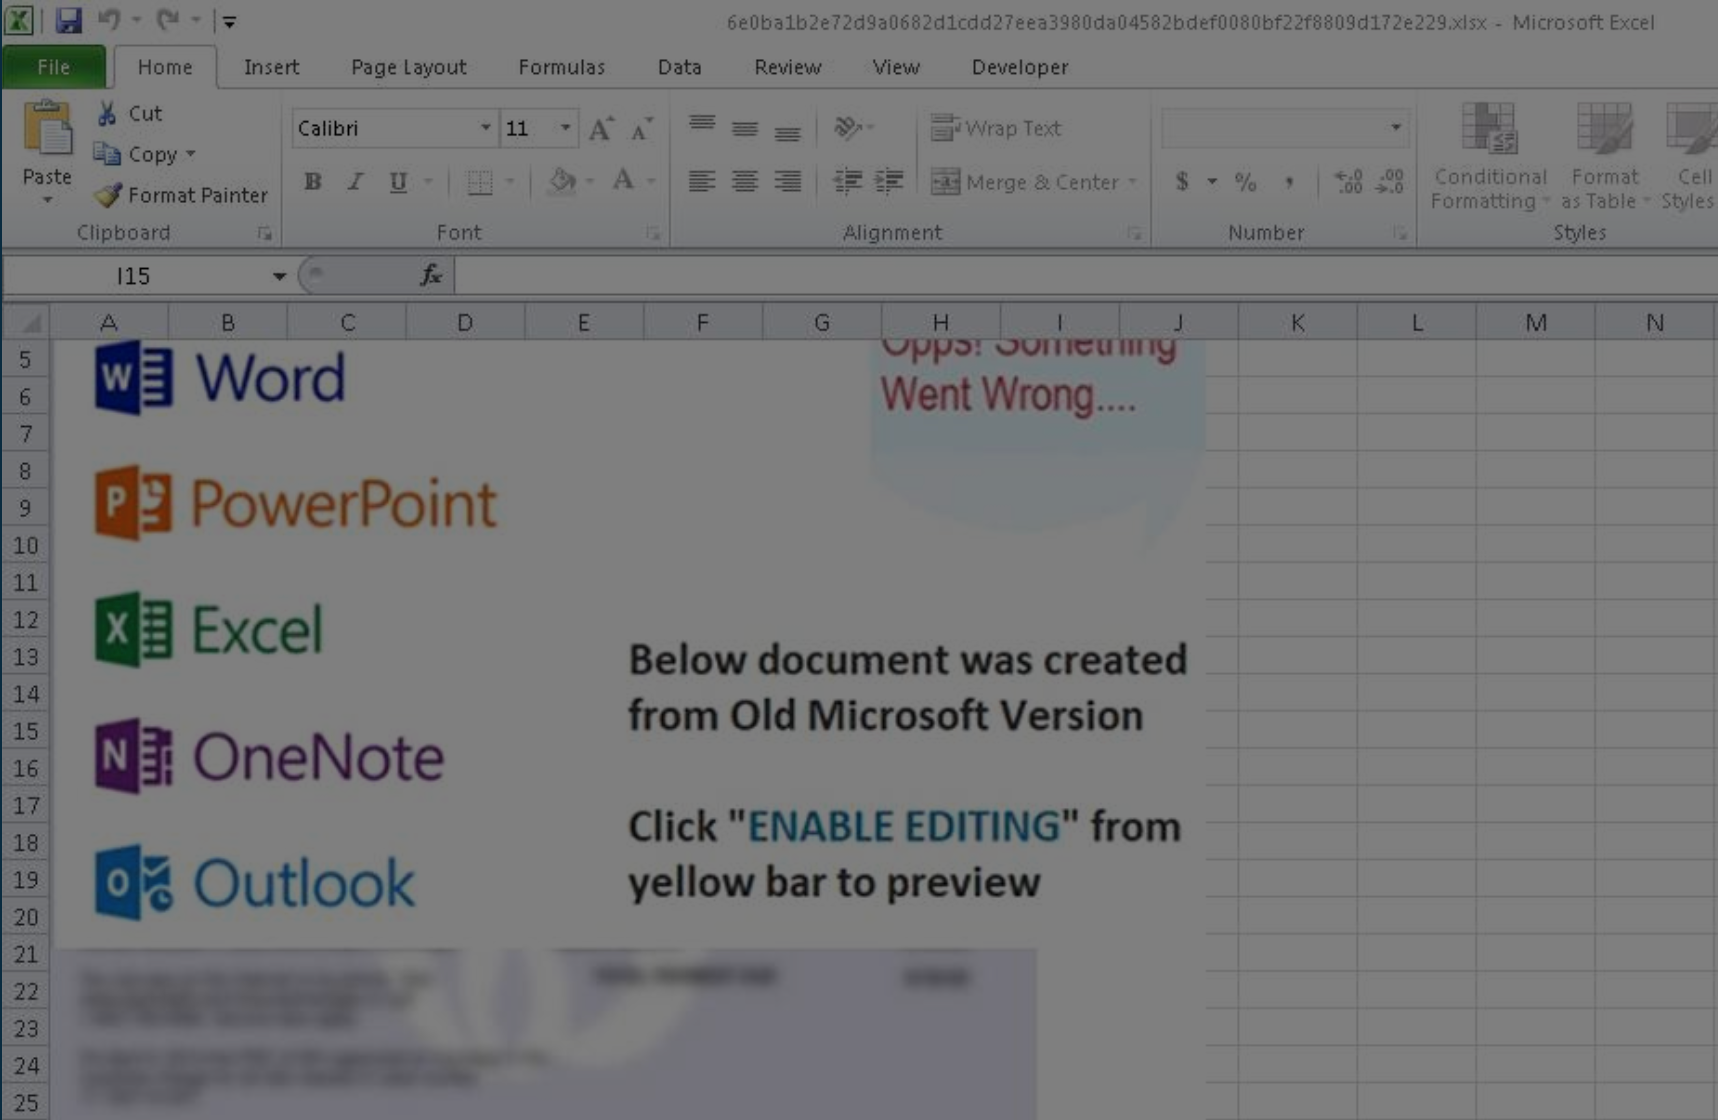Image resolution: width=1718 pixels, height=1120 pixels.
Task: Switch to the View tab
Action: pos(895,67)
